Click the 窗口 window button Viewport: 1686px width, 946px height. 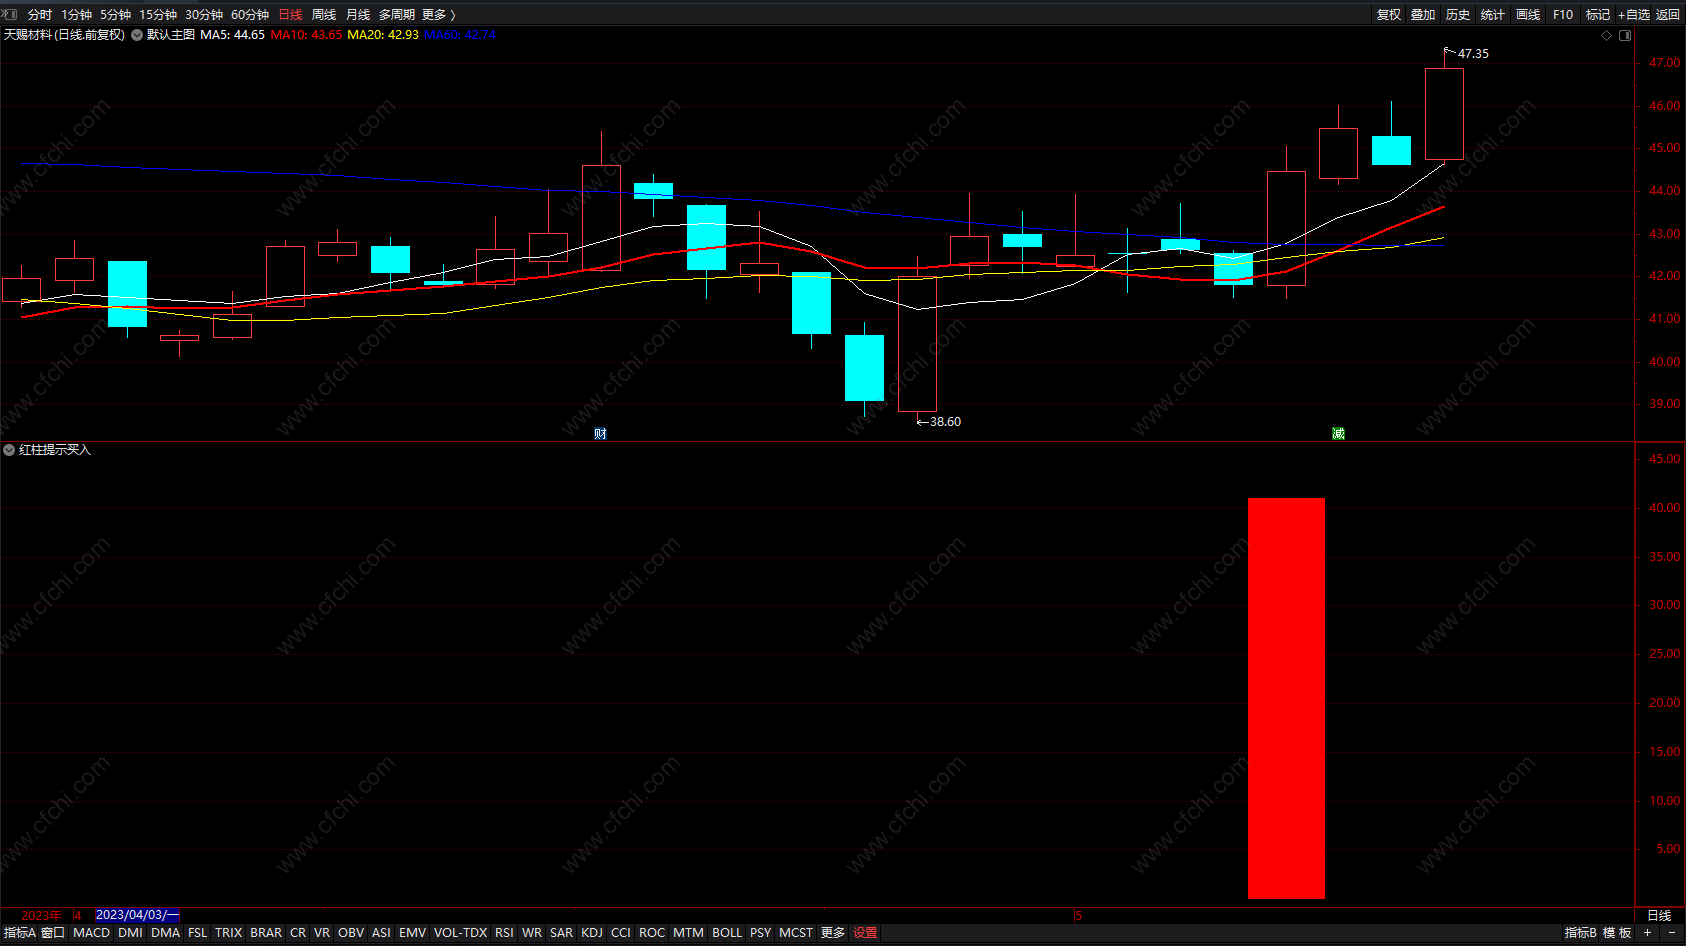[x=53, y=933]
